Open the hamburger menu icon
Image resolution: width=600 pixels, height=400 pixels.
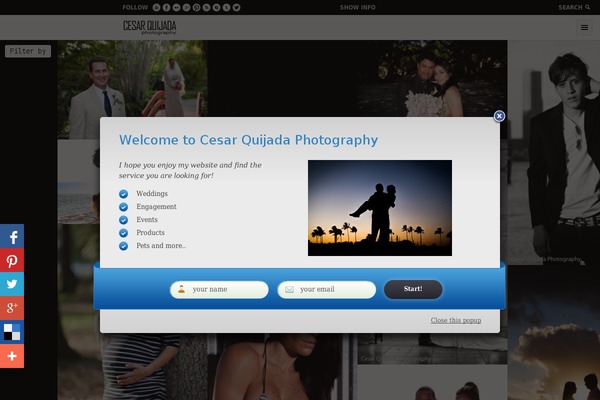(x=584, y=27)
